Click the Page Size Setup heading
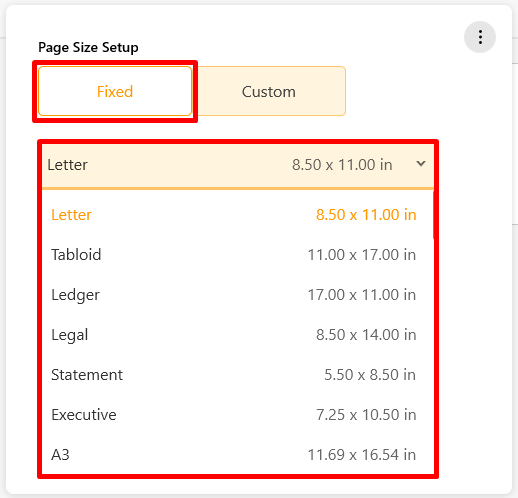Screen dimensions: 518x498 pyautogui.click(x=88, y=47)
